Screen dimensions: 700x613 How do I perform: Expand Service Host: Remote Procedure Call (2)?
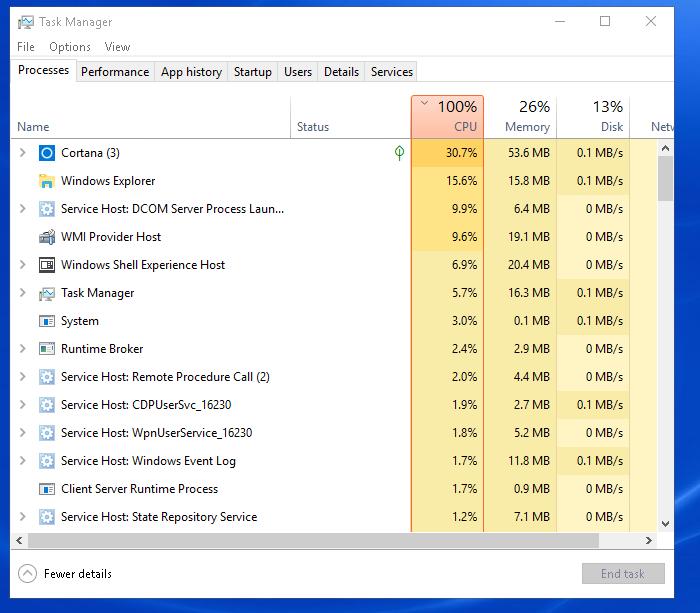(23, 377)
